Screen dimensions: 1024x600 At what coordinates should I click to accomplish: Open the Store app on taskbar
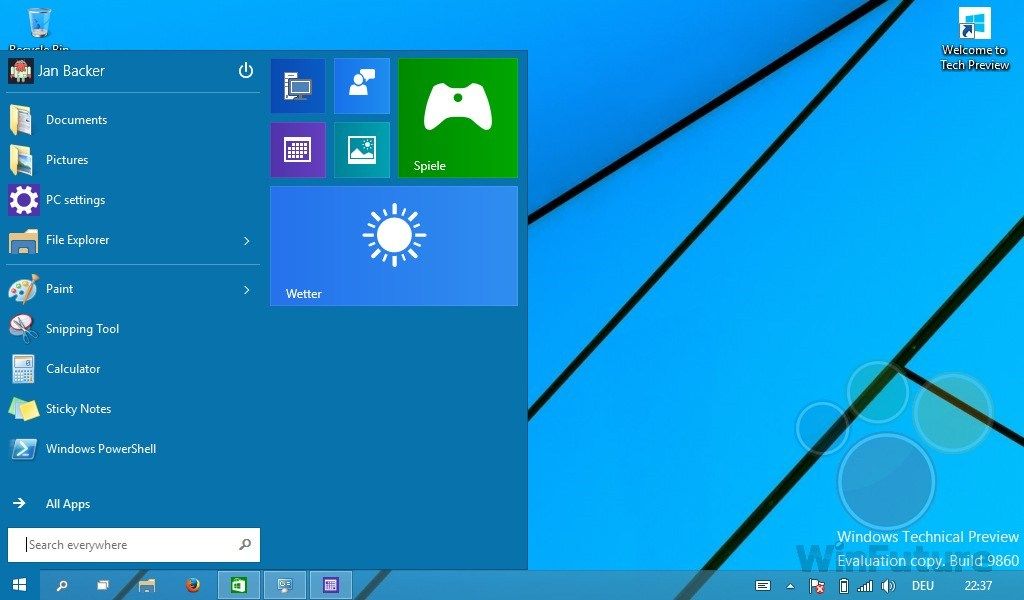(238, 585)
